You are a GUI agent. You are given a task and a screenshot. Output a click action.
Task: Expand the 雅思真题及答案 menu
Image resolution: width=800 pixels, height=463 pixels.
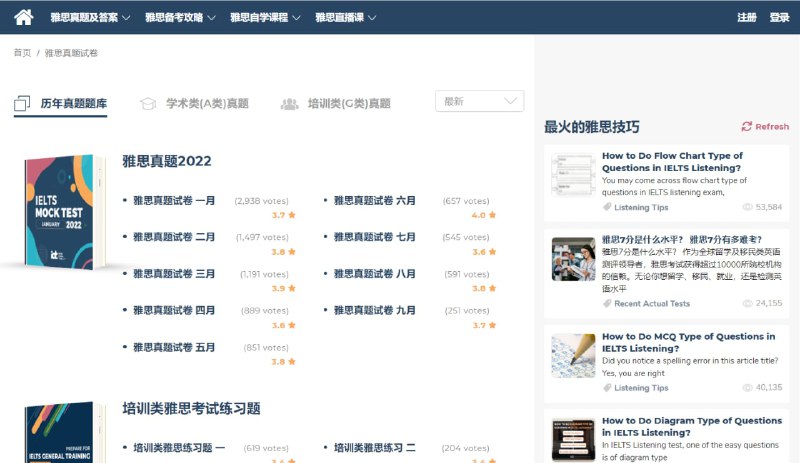[x=91, y=17]
